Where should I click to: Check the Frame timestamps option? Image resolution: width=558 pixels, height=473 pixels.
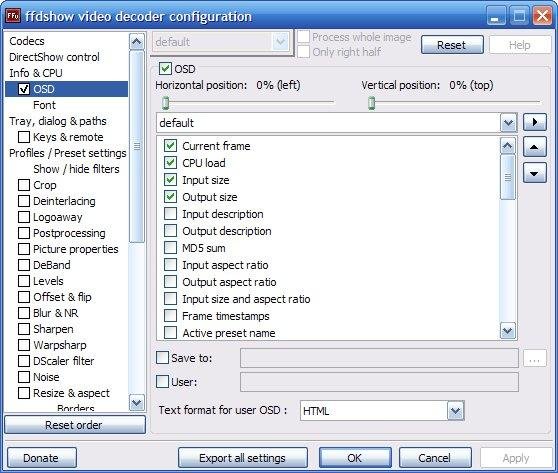point(170,316)
